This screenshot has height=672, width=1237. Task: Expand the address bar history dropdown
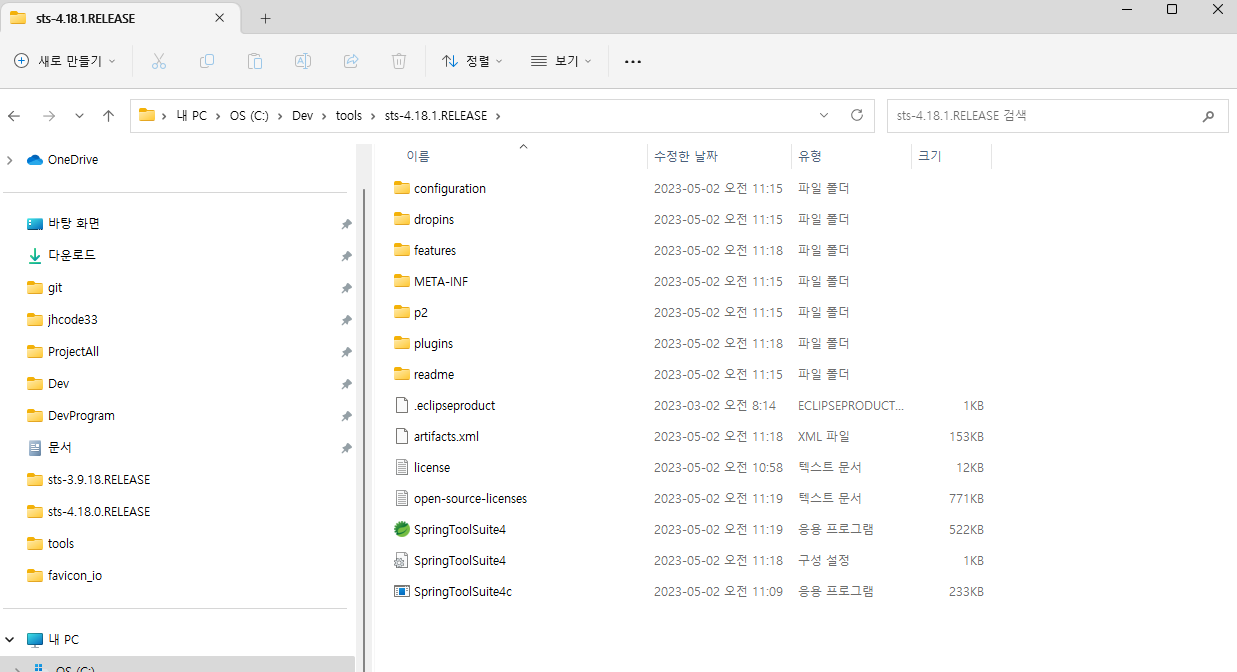823,115
